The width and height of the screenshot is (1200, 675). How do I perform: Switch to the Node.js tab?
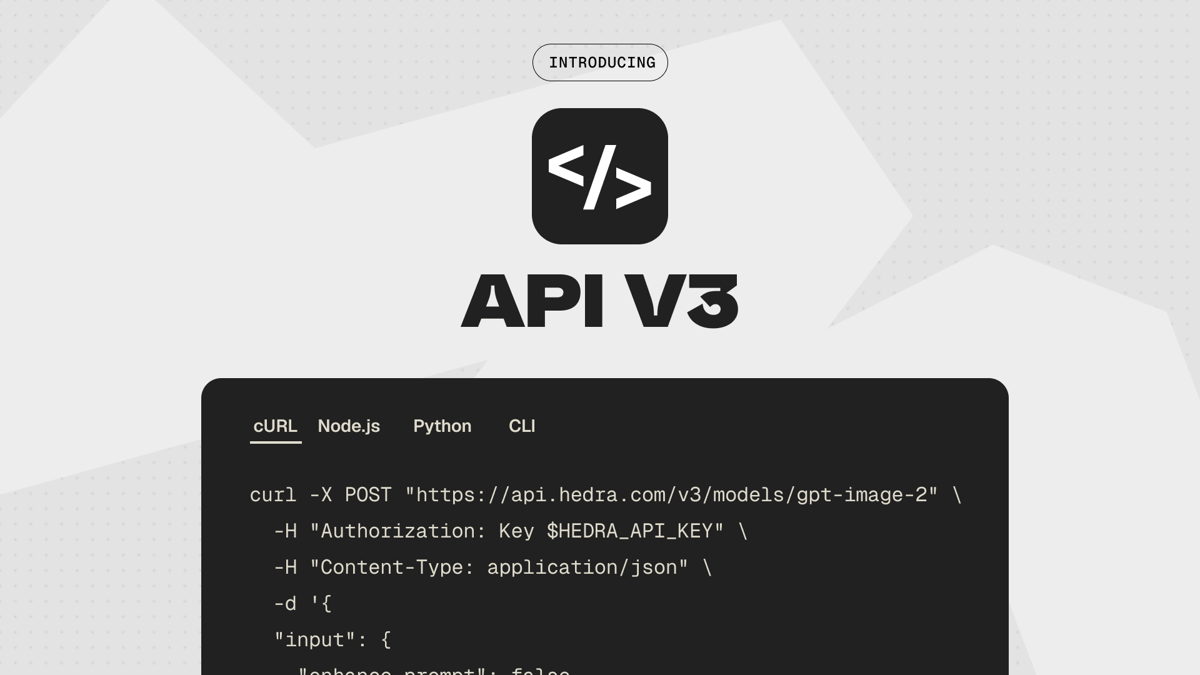pos(349,426)
